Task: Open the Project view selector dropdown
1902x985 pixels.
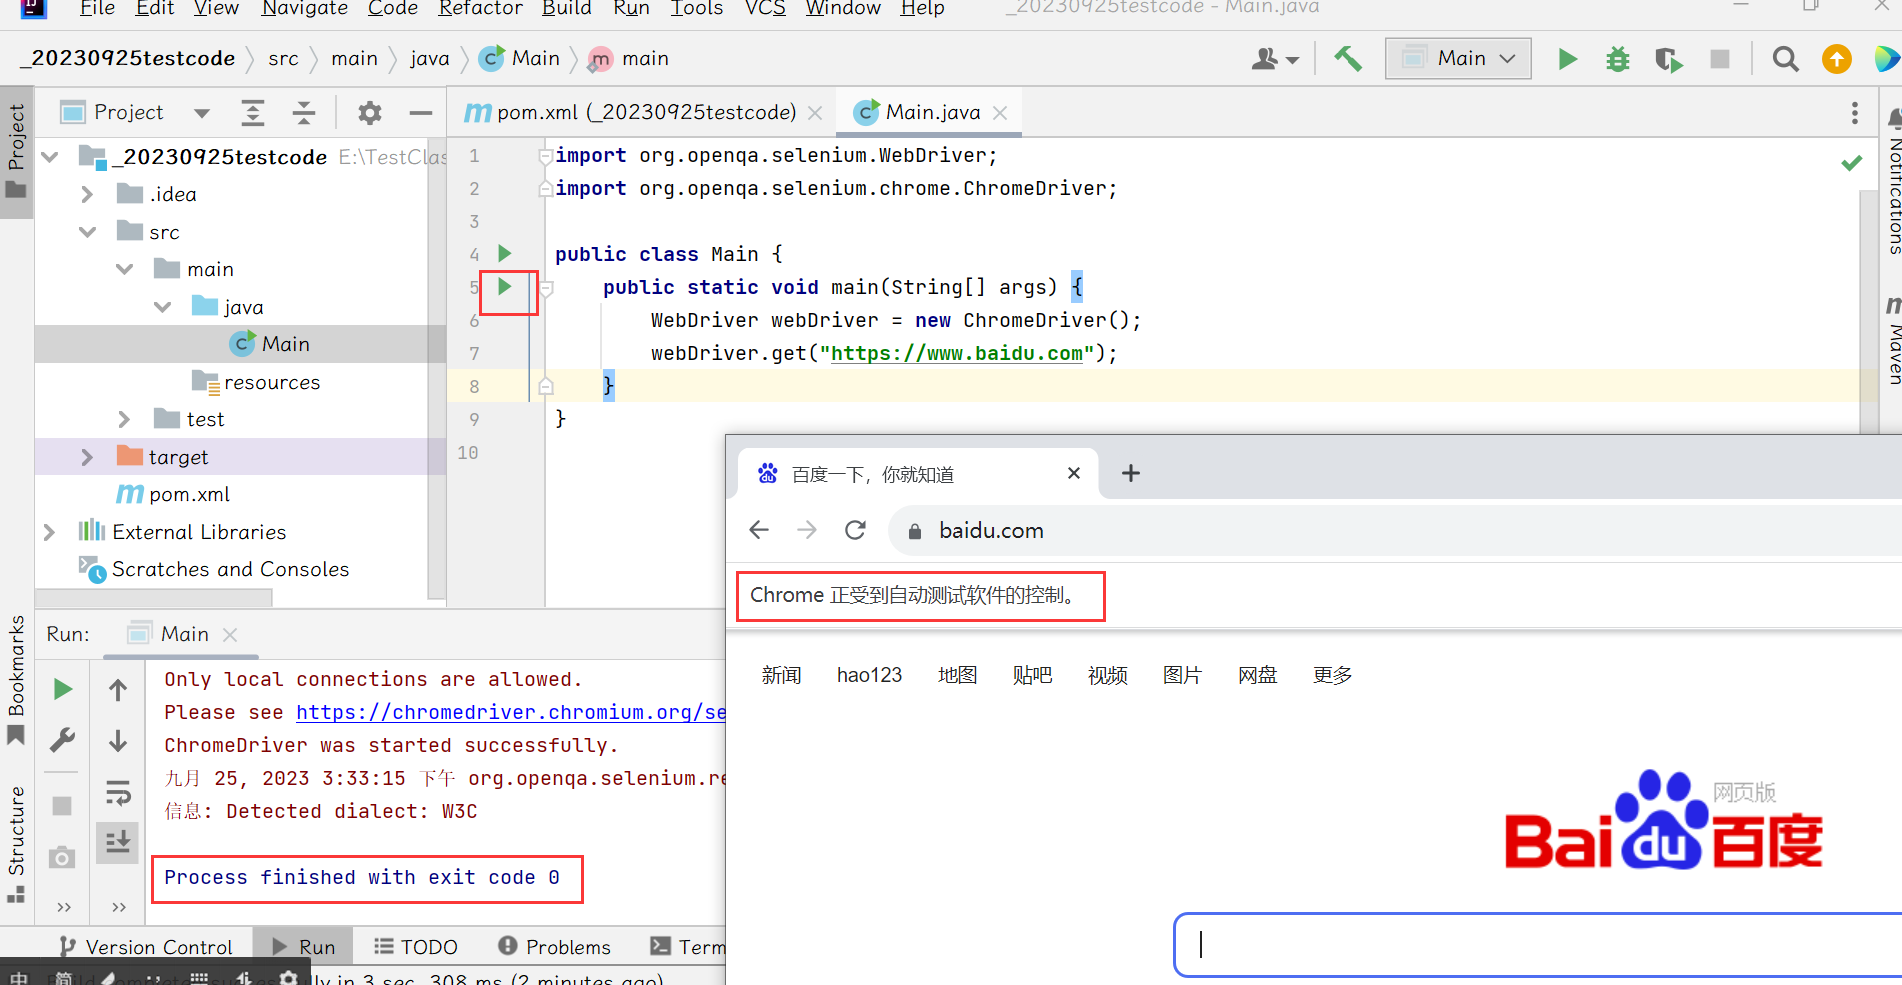Action: (201, 113)
